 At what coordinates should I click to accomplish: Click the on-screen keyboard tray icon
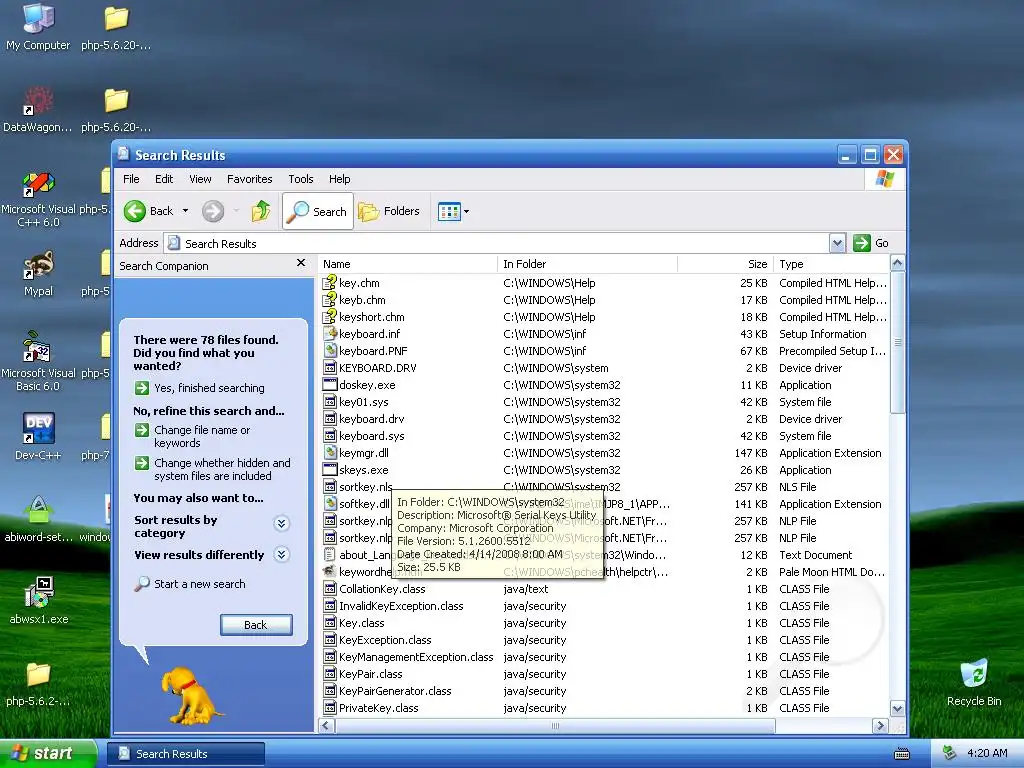[902, 754]
